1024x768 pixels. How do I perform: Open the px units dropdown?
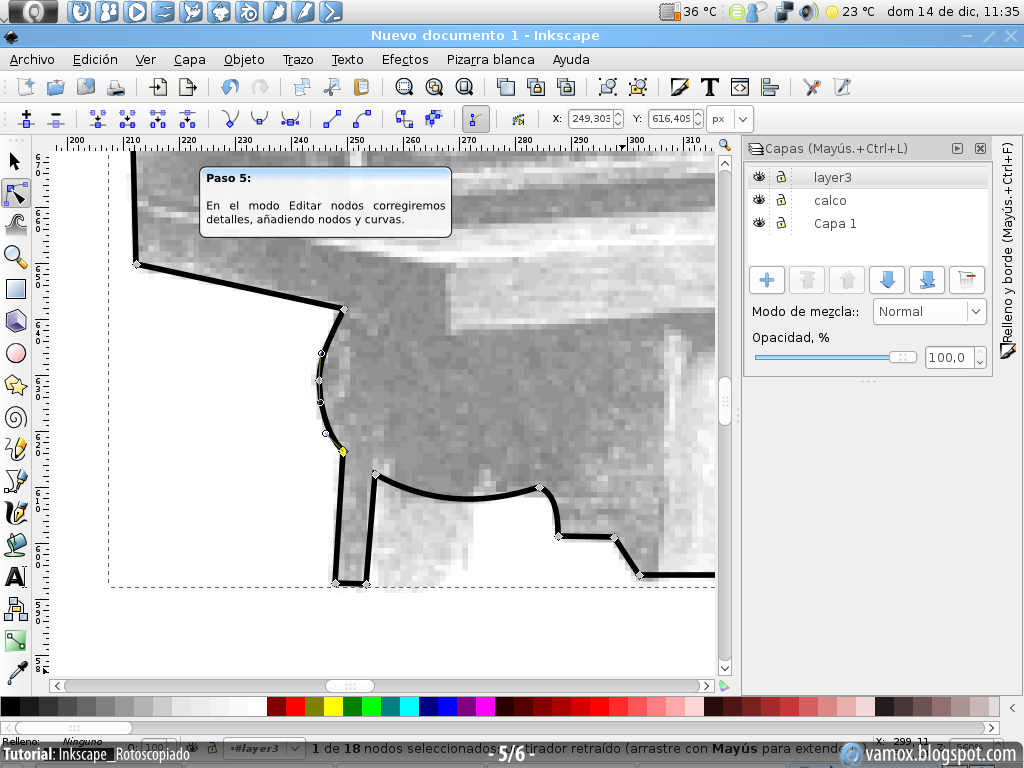(730, 119)
